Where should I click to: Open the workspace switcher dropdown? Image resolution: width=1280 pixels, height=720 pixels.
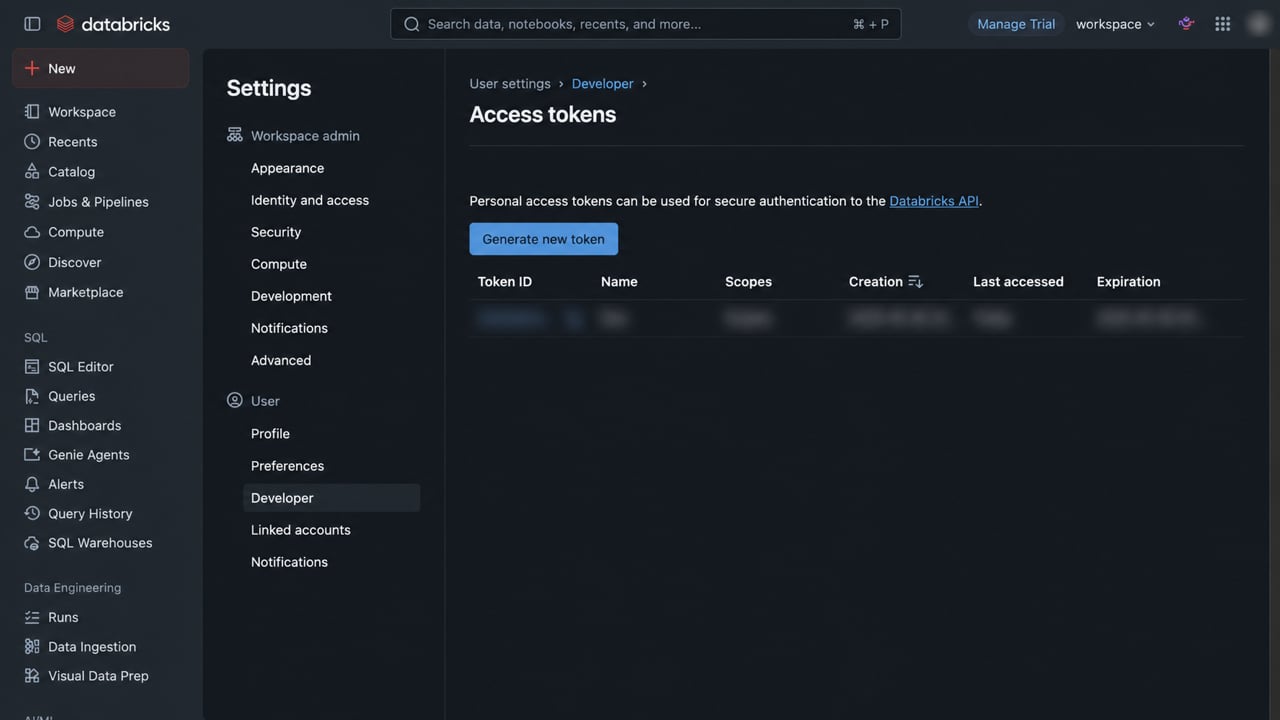(x=1116, y=24)
